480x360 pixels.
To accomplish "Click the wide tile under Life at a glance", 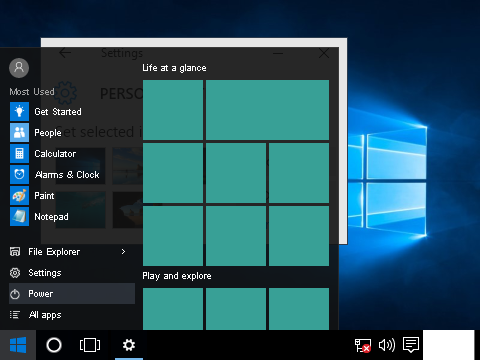I will [267, 110].
